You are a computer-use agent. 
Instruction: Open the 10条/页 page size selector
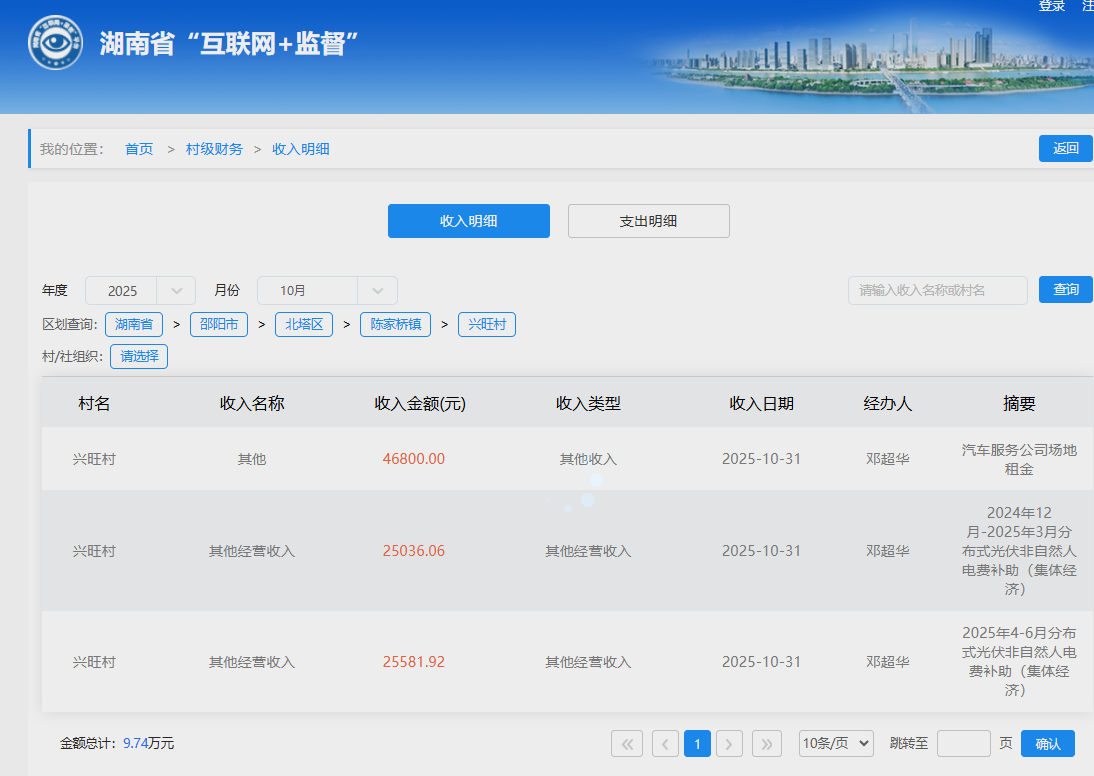(836, 744)
